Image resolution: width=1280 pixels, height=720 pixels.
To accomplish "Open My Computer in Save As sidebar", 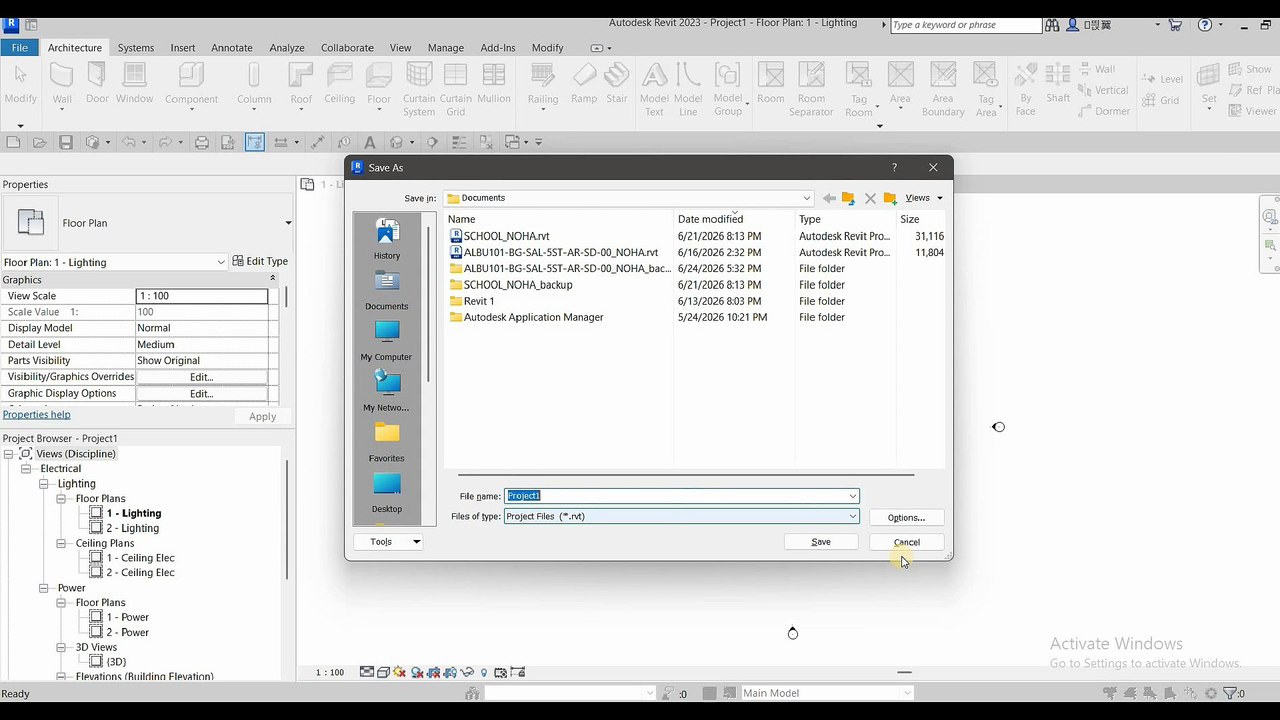I will pos(387,341).
